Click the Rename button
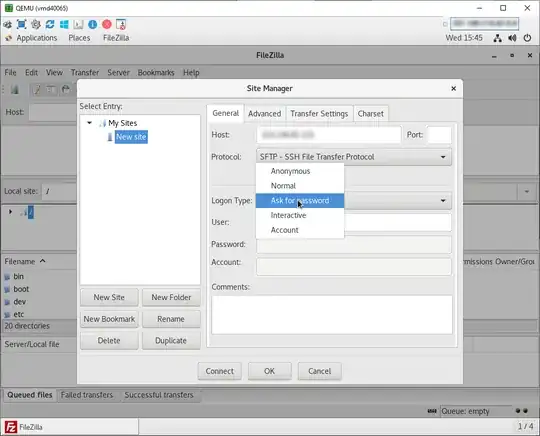This screenshot has height=436, width=540. point(171,319)
